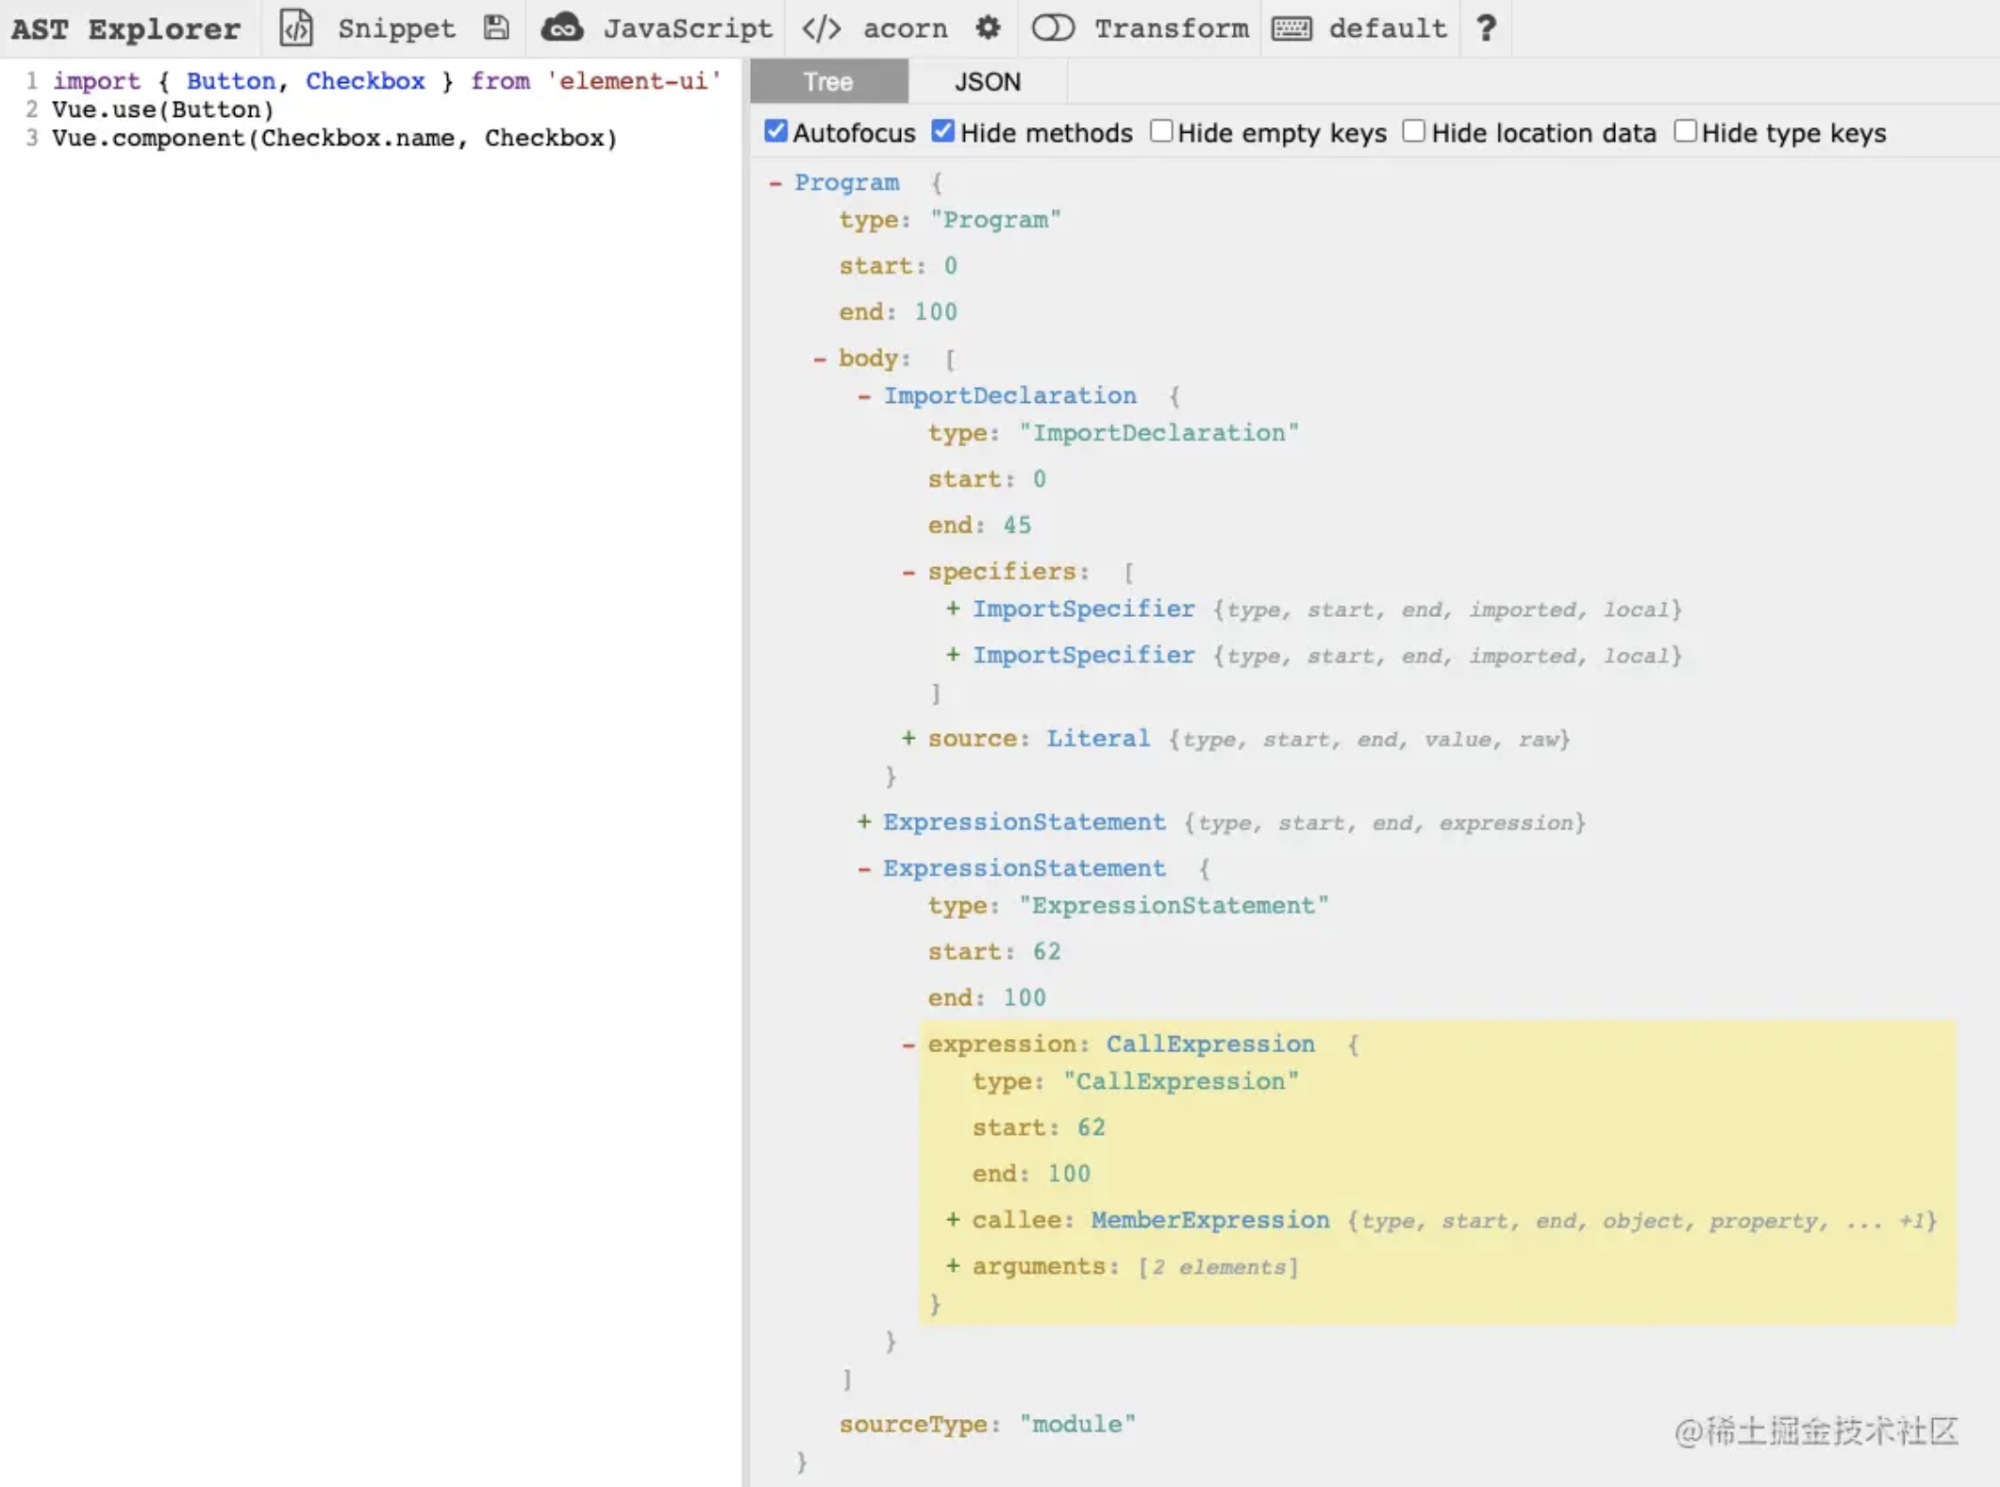Click Vue.component code line
The image size is (2000, 1487).
click(x=335, y=138)
